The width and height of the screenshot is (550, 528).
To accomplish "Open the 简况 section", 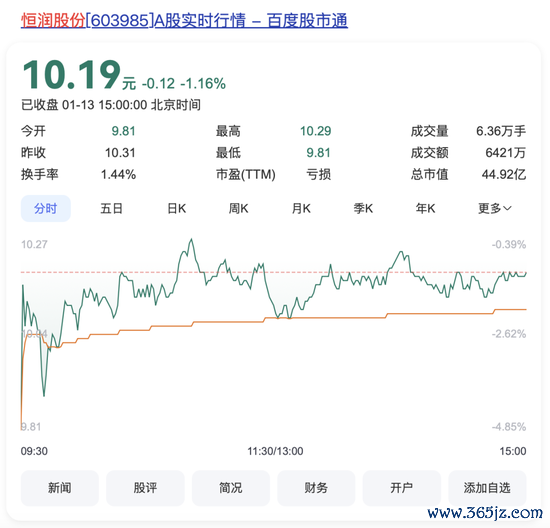I will 231,488.
